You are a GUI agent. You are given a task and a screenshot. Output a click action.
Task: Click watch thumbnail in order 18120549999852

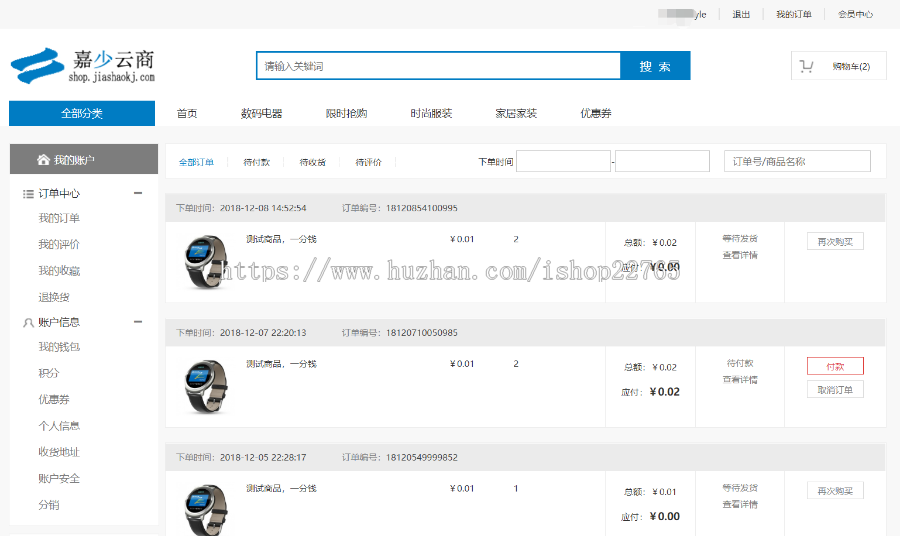(x=206, y=510)
